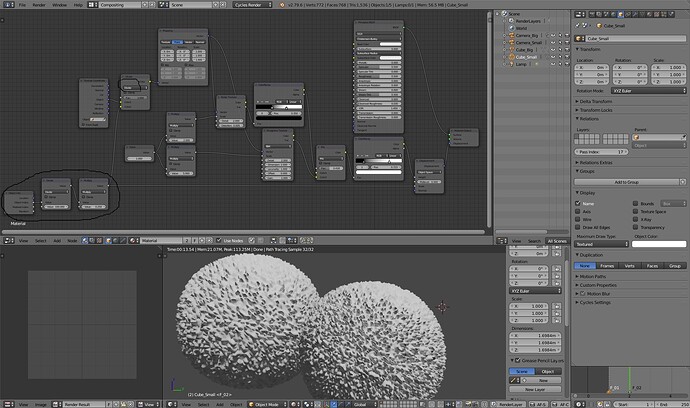Open the Cycles Render engine dropdown
The width and height of the screenshot is (690, 408).
253,5
